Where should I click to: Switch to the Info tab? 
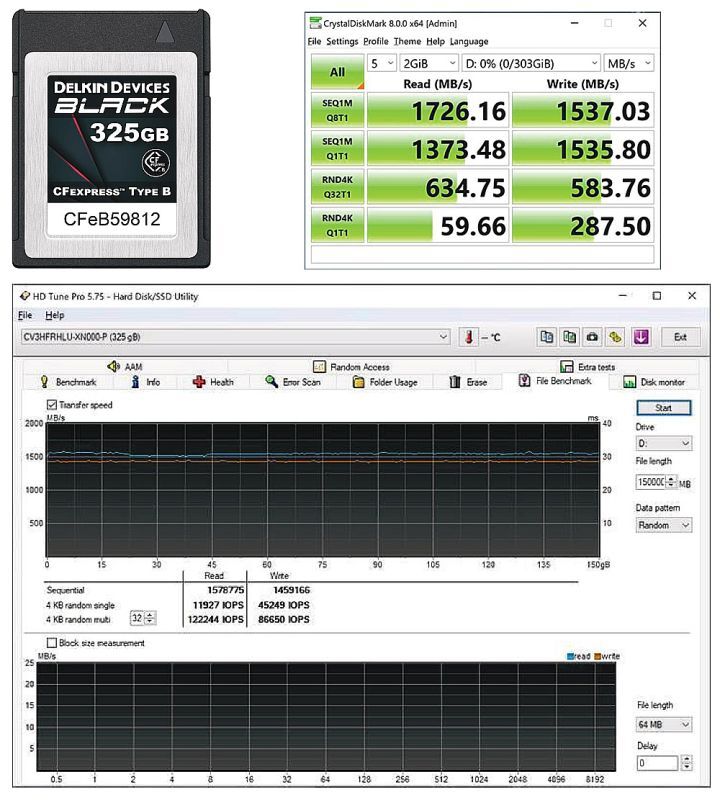pos(146,382)
